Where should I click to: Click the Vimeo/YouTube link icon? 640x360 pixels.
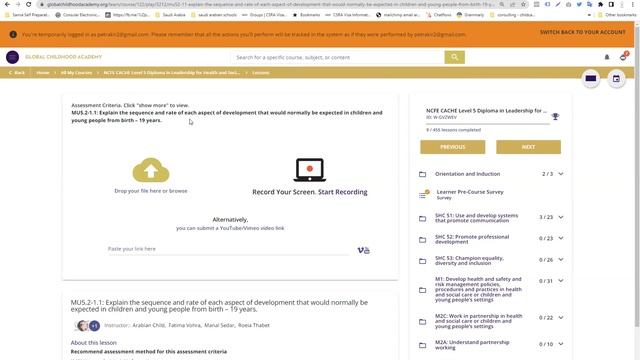point(363,250)
